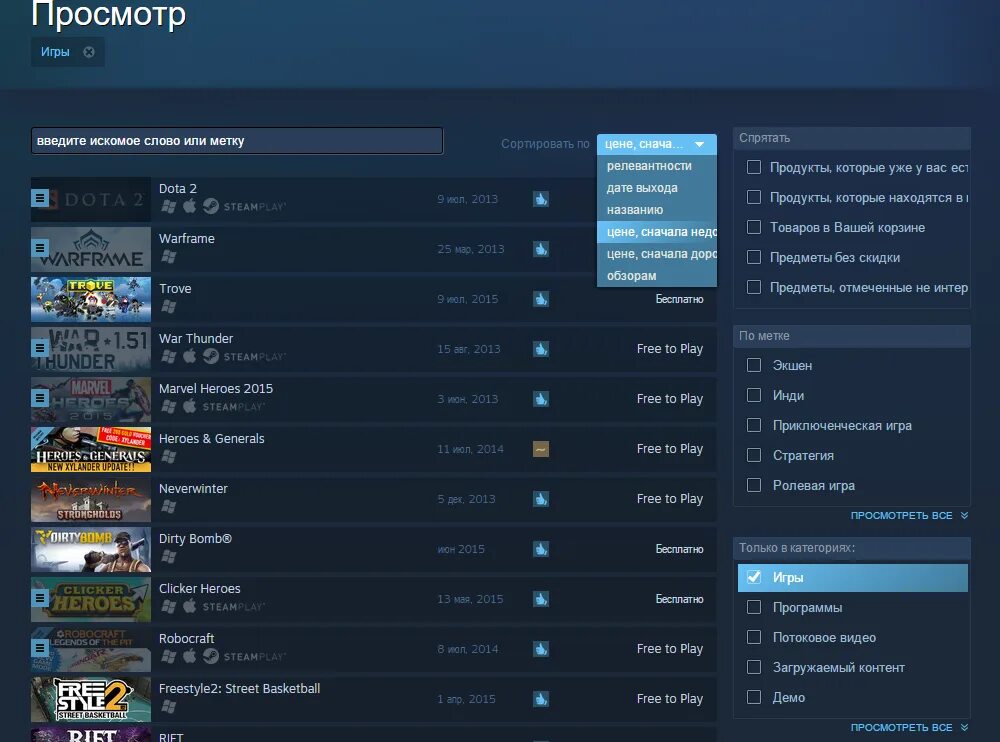Screen dimensions: 1000x742
Task: Check the Демо category filter
Action: point(754,697)
